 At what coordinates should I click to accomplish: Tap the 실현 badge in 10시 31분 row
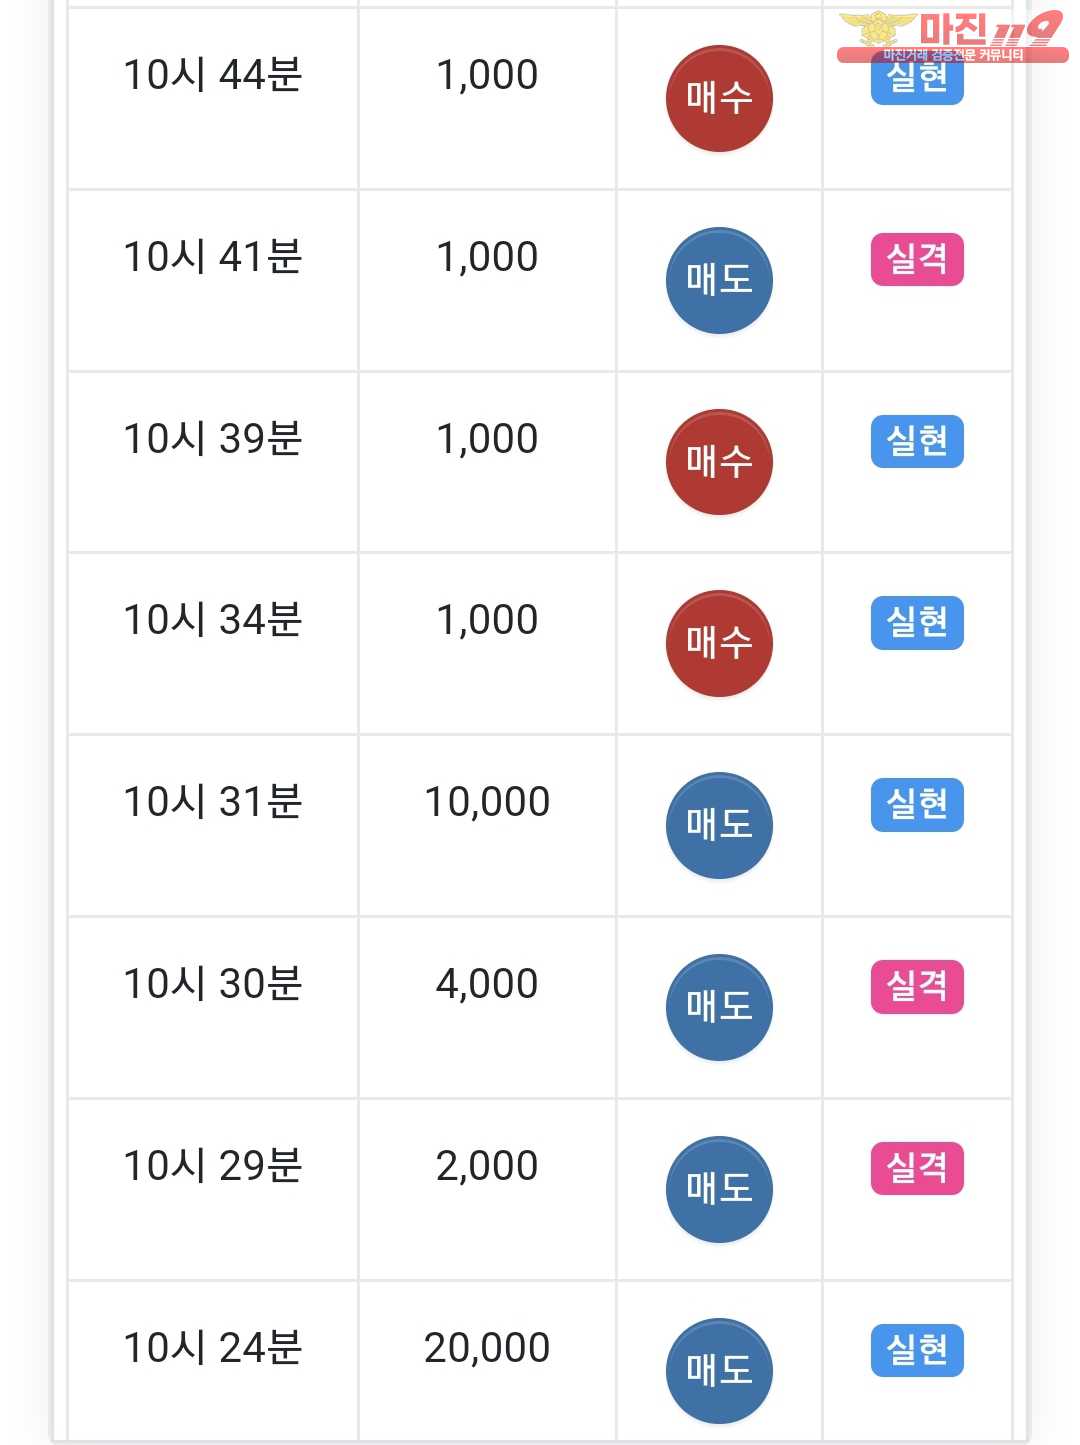tap(917, 804)
